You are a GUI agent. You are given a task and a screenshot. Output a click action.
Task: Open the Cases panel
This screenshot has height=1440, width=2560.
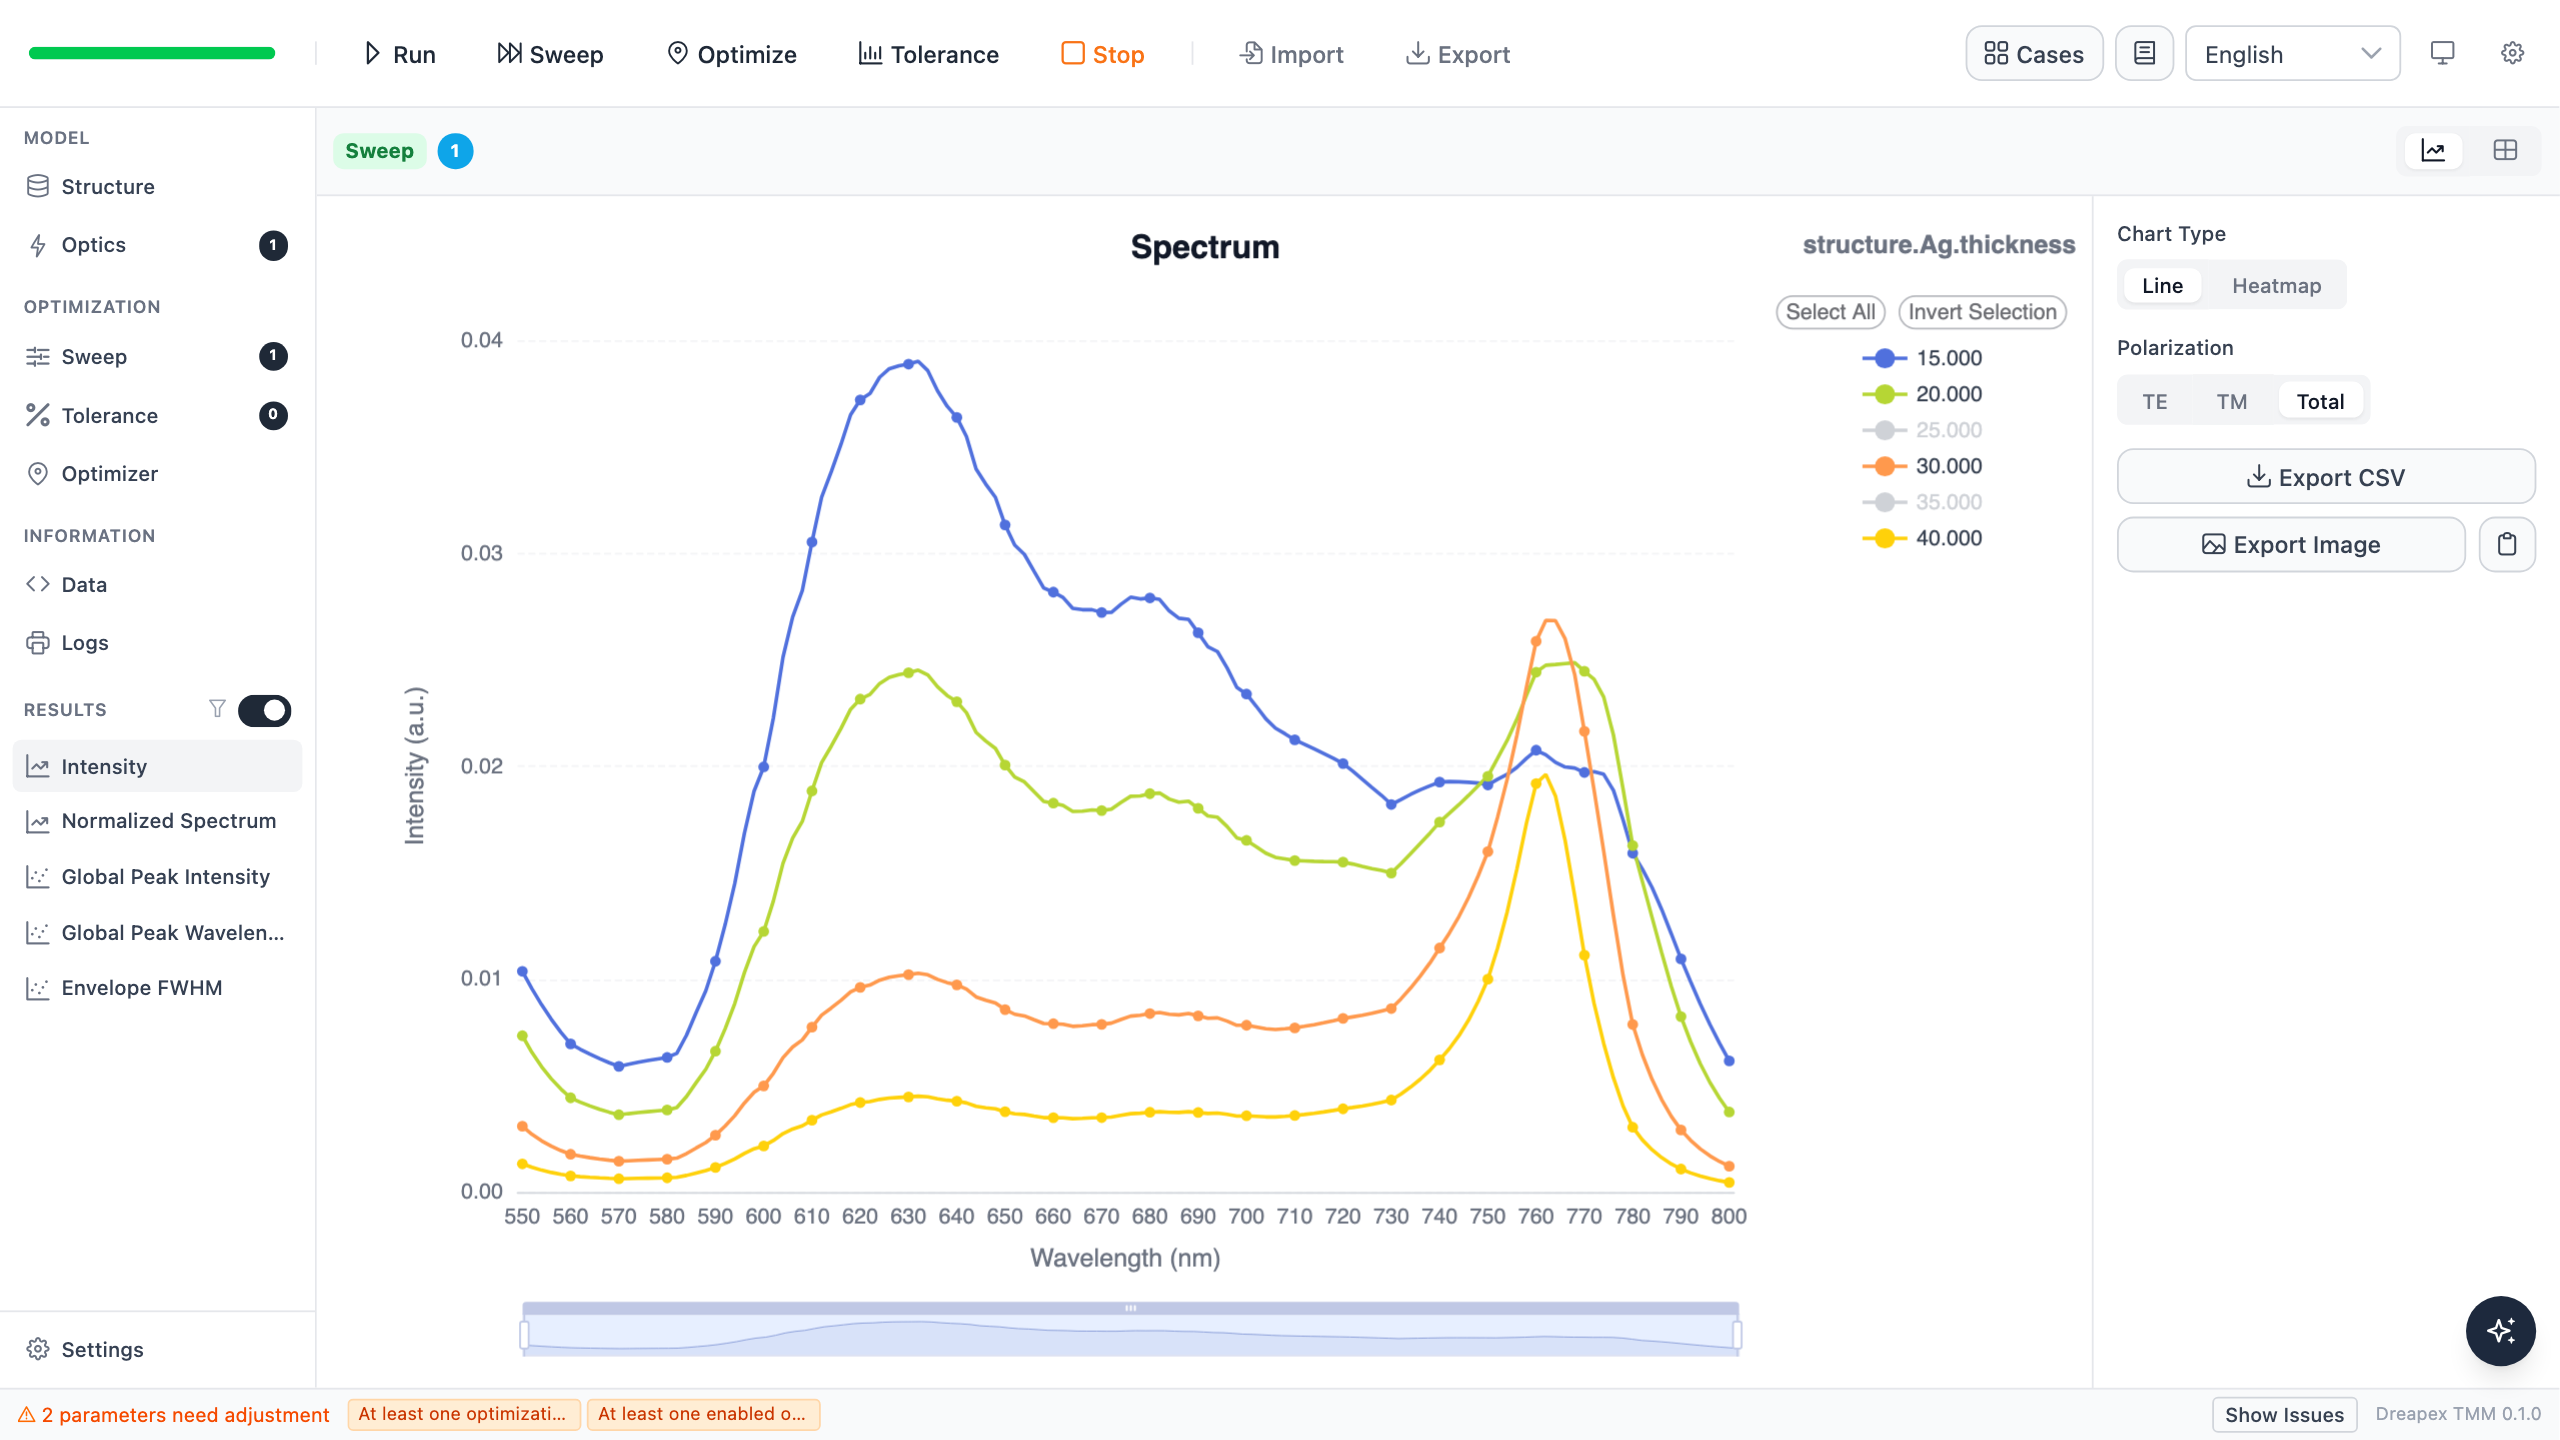click(x=2034, y=54)
